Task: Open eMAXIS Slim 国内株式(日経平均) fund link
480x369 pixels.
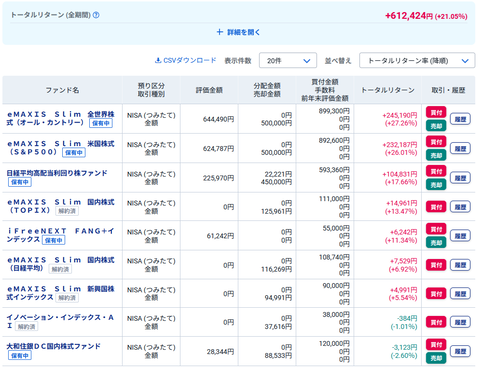Action: click(x=60, y=264)
